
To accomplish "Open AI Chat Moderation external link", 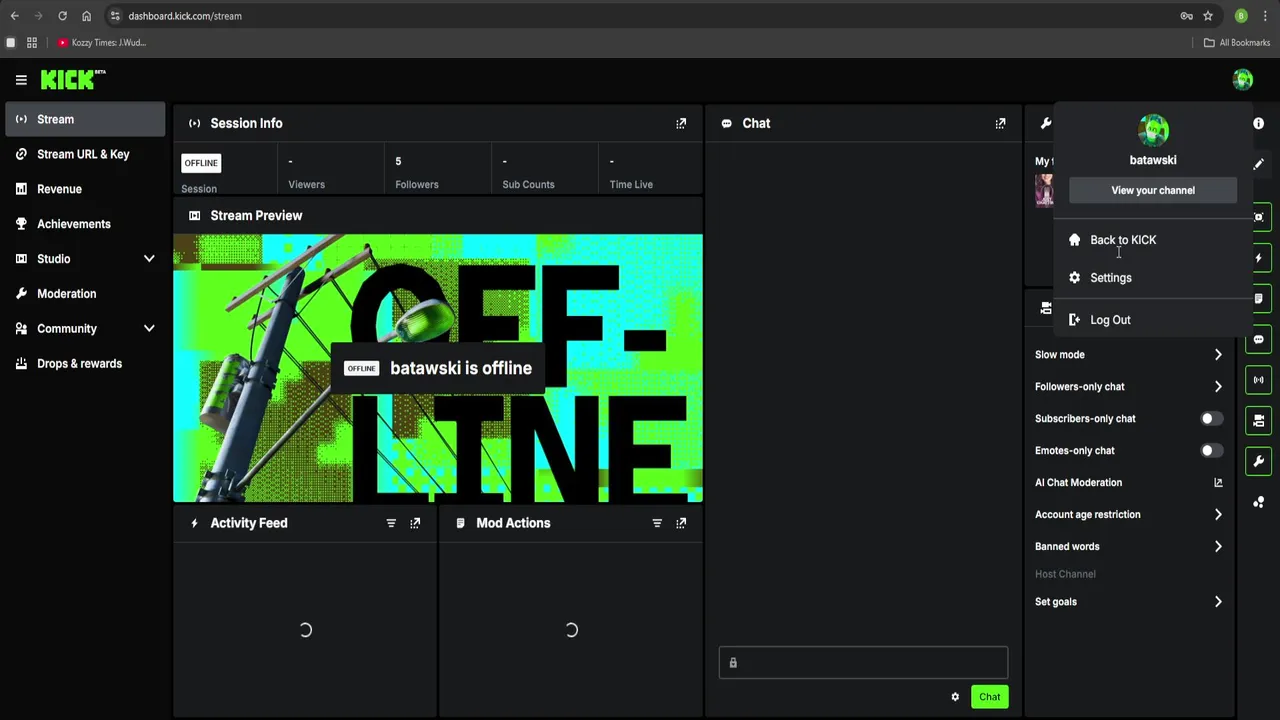I will click(x=1218, y=483).
